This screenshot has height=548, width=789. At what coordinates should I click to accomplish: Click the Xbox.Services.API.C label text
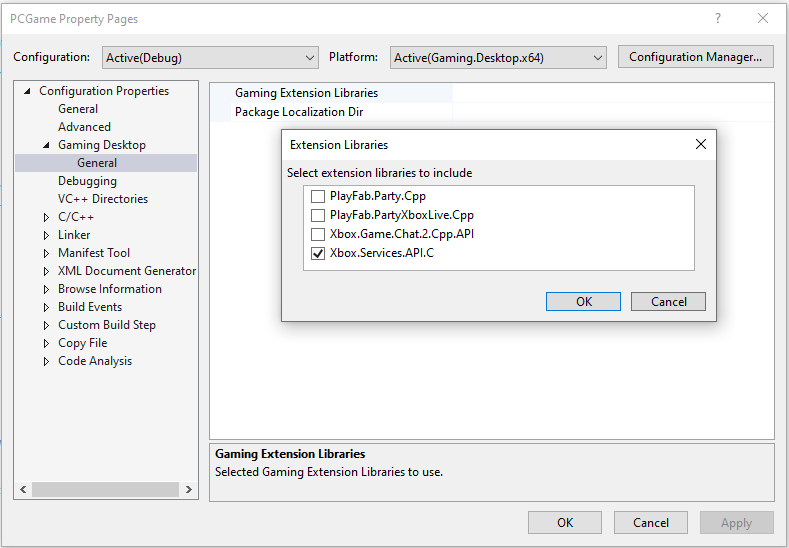tap(382, 253)
